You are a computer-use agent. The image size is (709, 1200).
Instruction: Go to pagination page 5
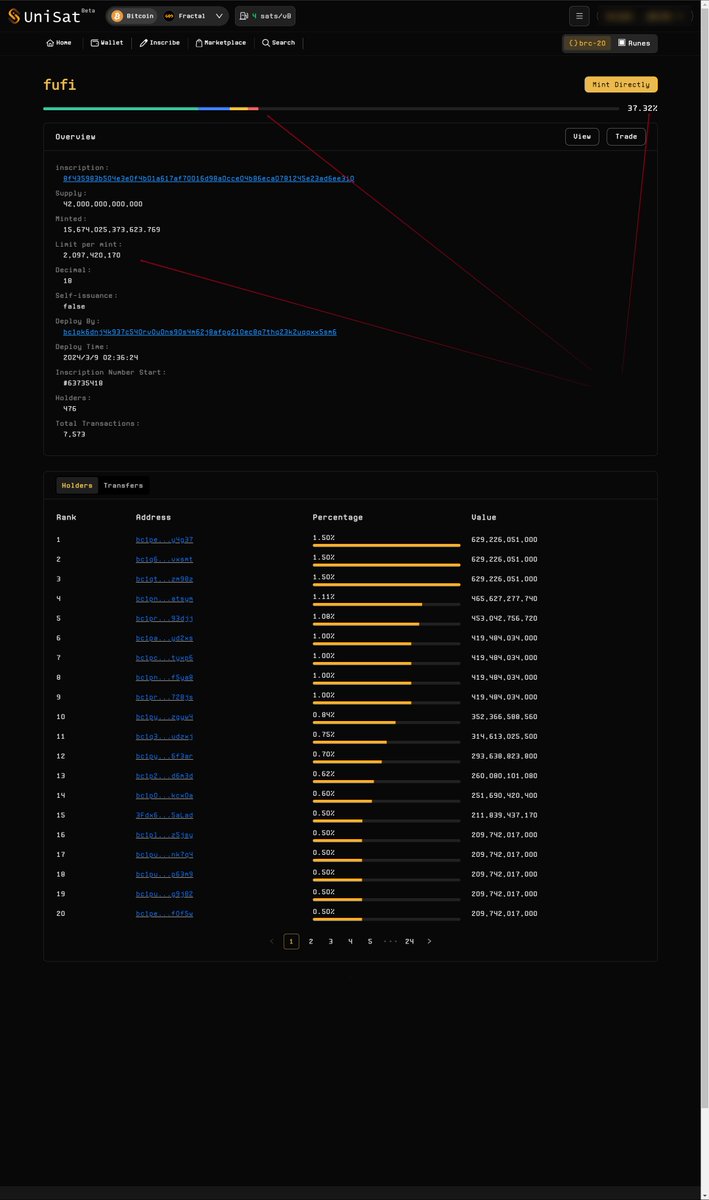pos(370,941)
